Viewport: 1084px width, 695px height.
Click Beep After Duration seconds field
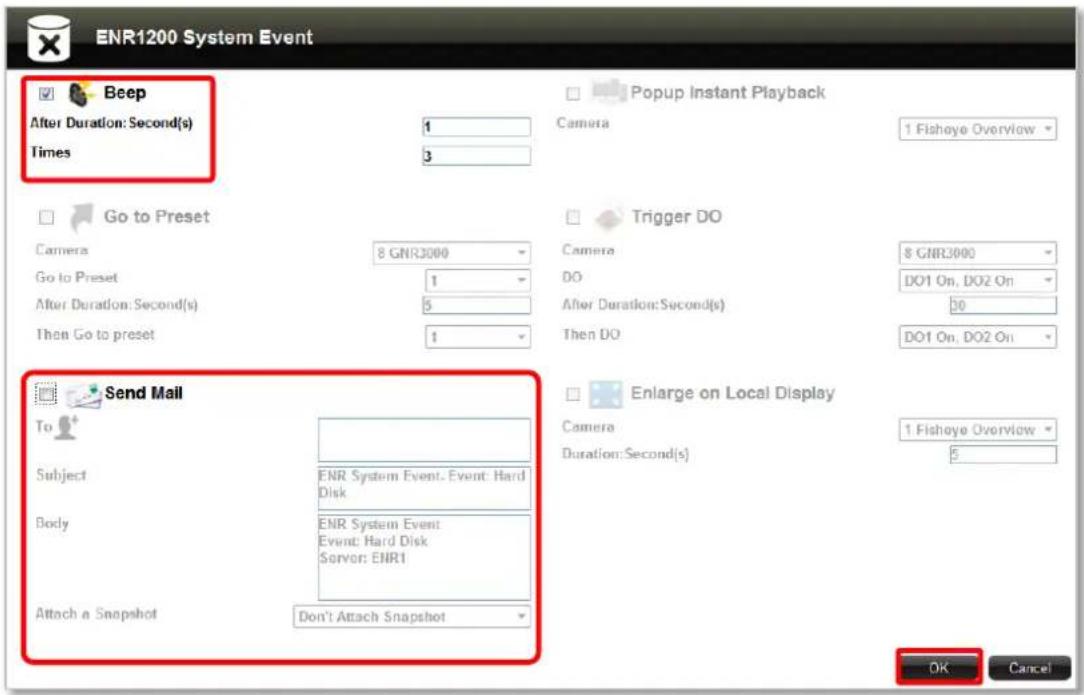point(476,127)
